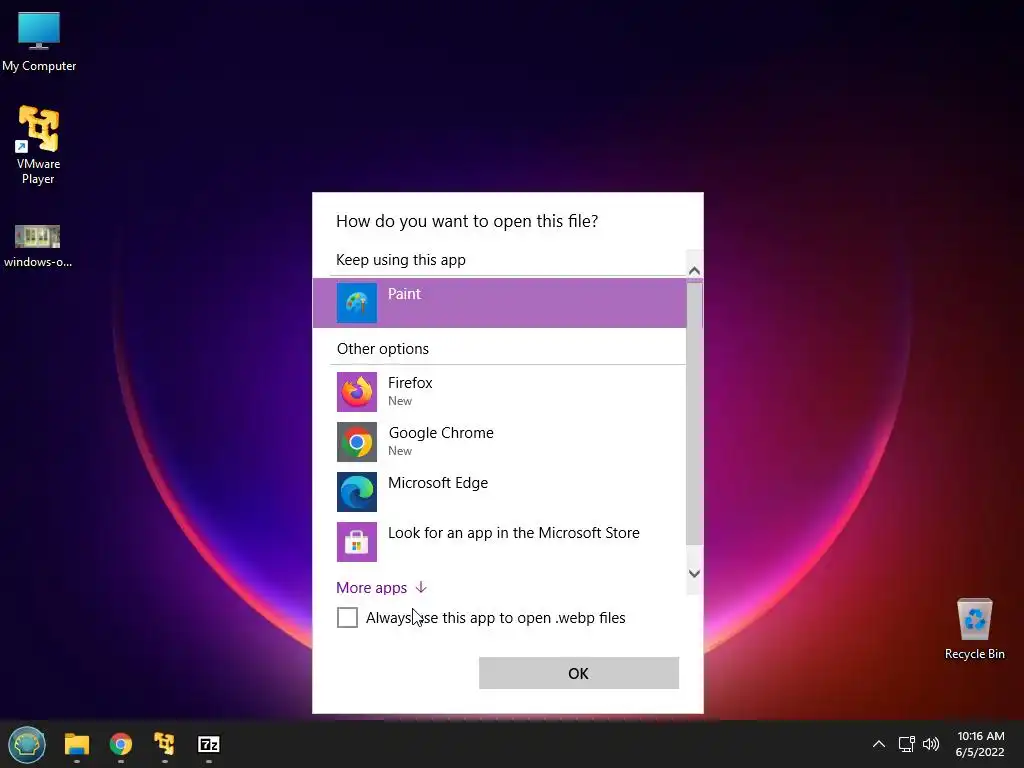Click the Microsoft Store bag icon
Image resolution: width=1024 pixels, height=768 pixels.
(x=357, y=542)
